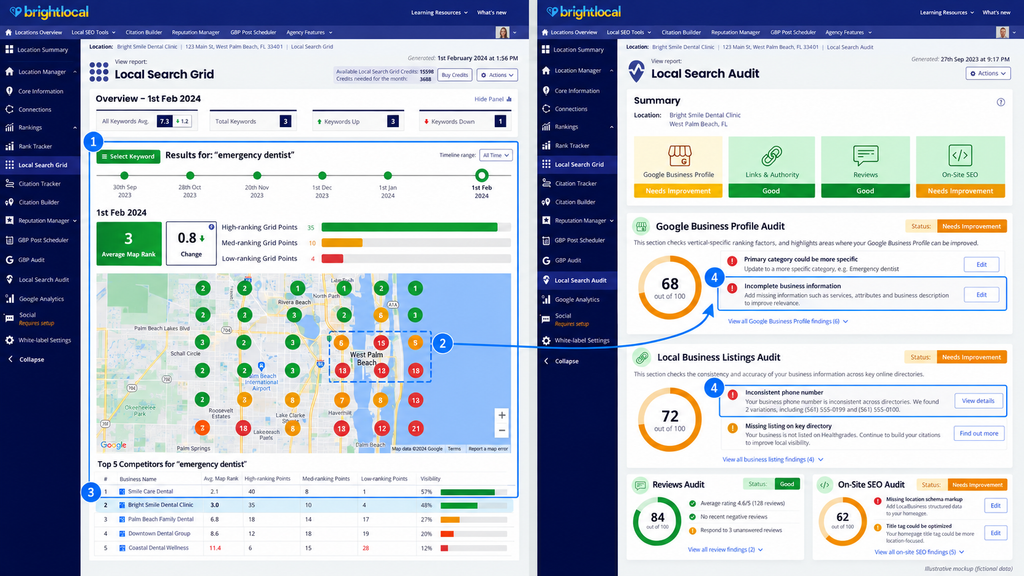Edit Primary category finding

coord(982,264)
